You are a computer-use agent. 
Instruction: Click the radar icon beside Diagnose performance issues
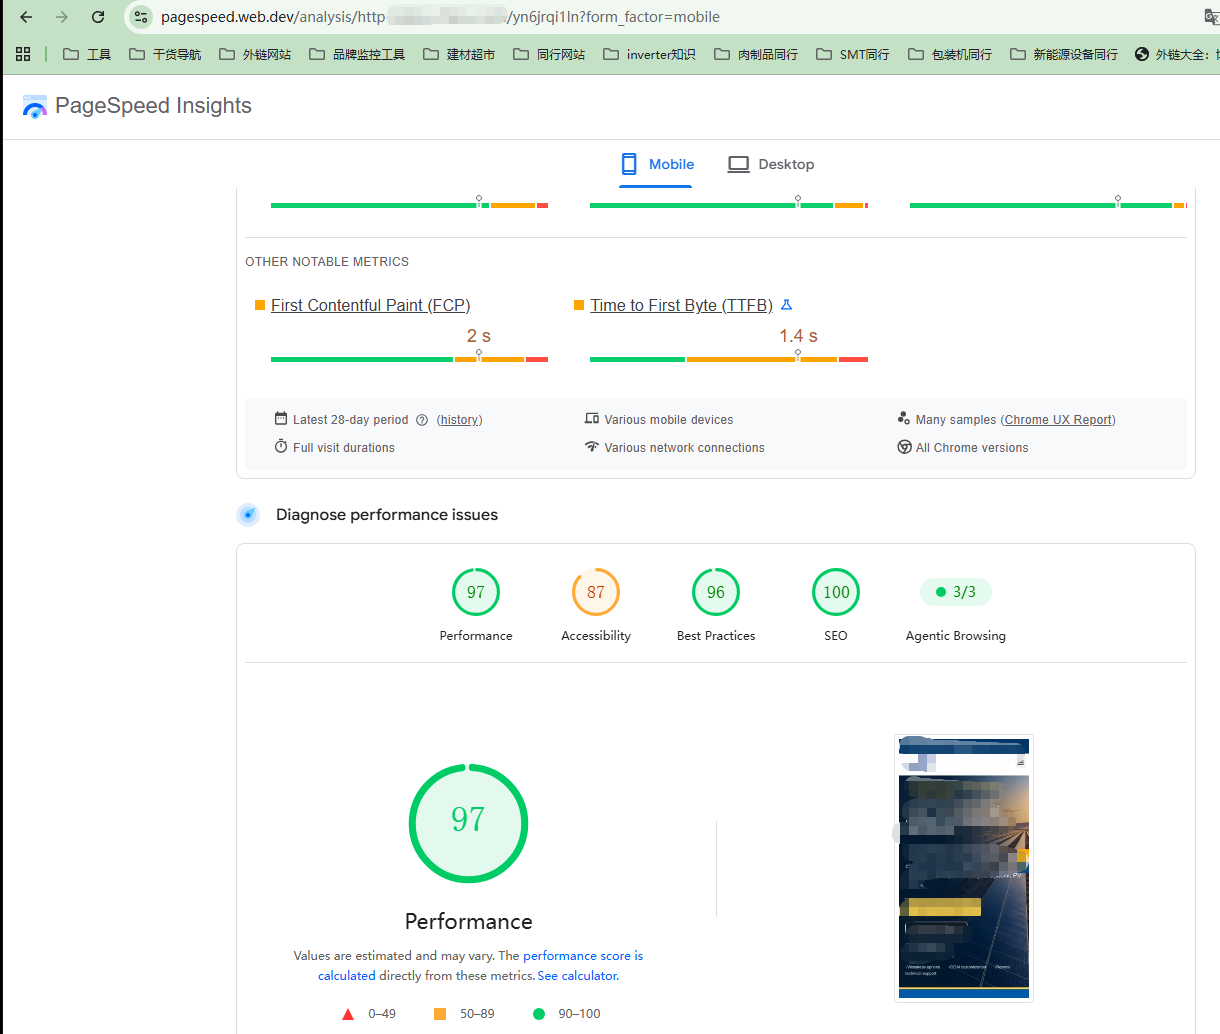click(248, 515)
